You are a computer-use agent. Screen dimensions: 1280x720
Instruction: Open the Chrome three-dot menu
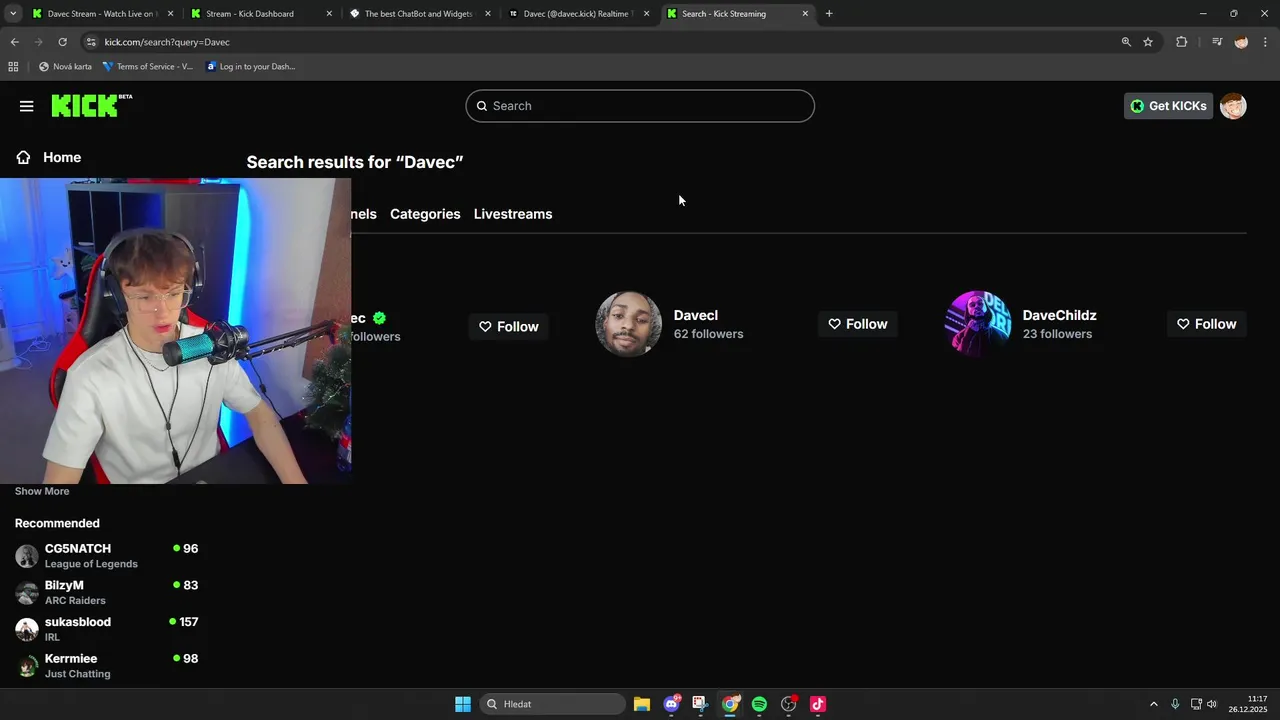pos(1265,42)
